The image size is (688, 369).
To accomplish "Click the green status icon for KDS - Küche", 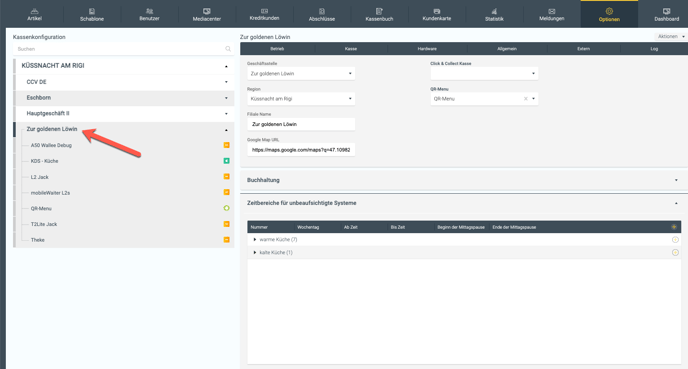I will pos(226,161).
